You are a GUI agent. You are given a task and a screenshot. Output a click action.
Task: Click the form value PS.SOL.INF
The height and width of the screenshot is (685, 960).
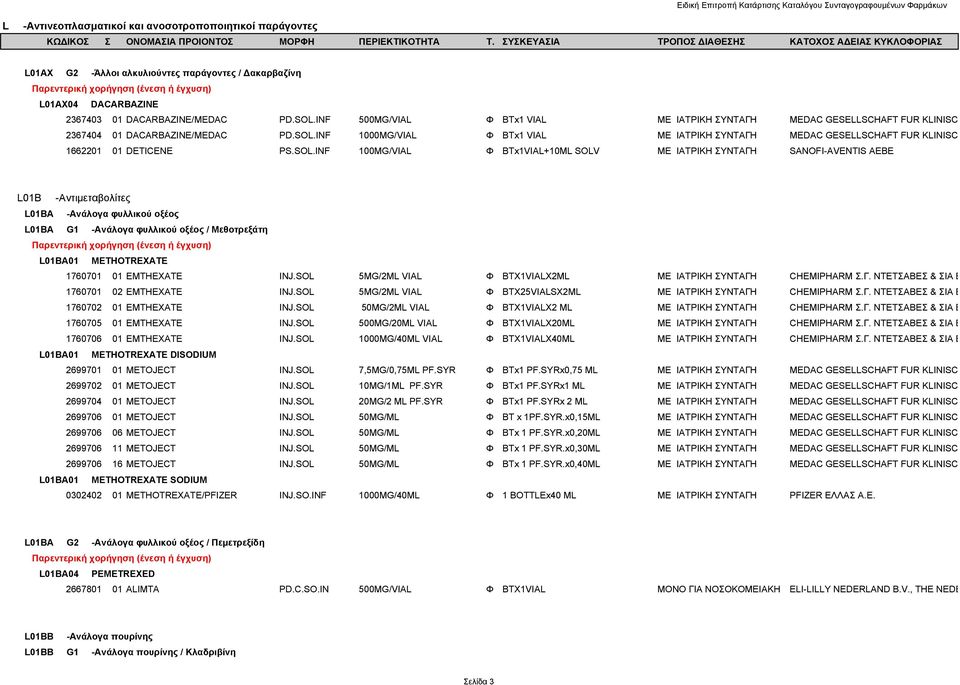pyautogui.click(x=304, y=151)
